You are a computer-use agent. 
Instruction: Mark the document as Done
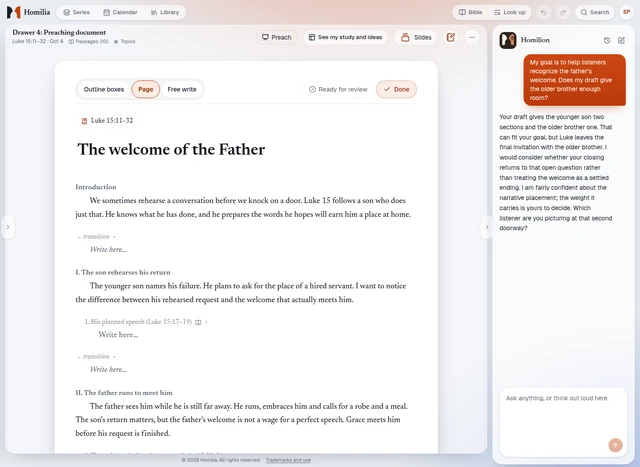click(396, 89)
